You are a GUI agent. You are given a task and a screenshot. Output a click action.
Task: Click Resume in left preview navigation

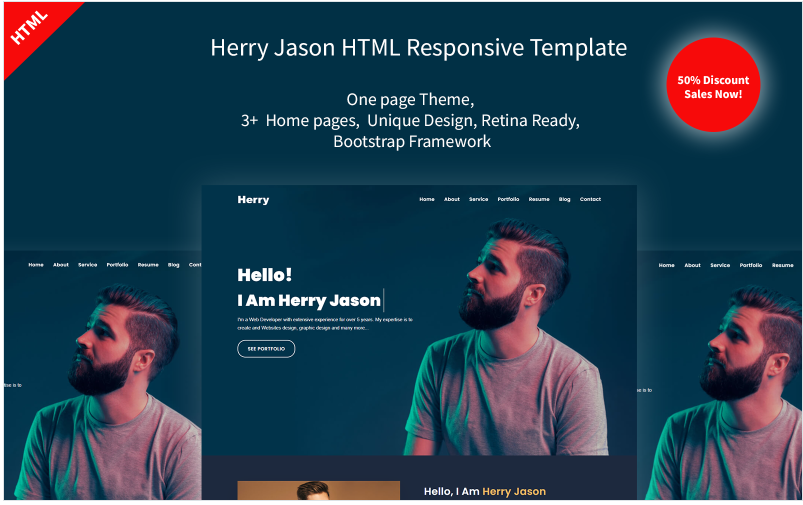(148, 265)
